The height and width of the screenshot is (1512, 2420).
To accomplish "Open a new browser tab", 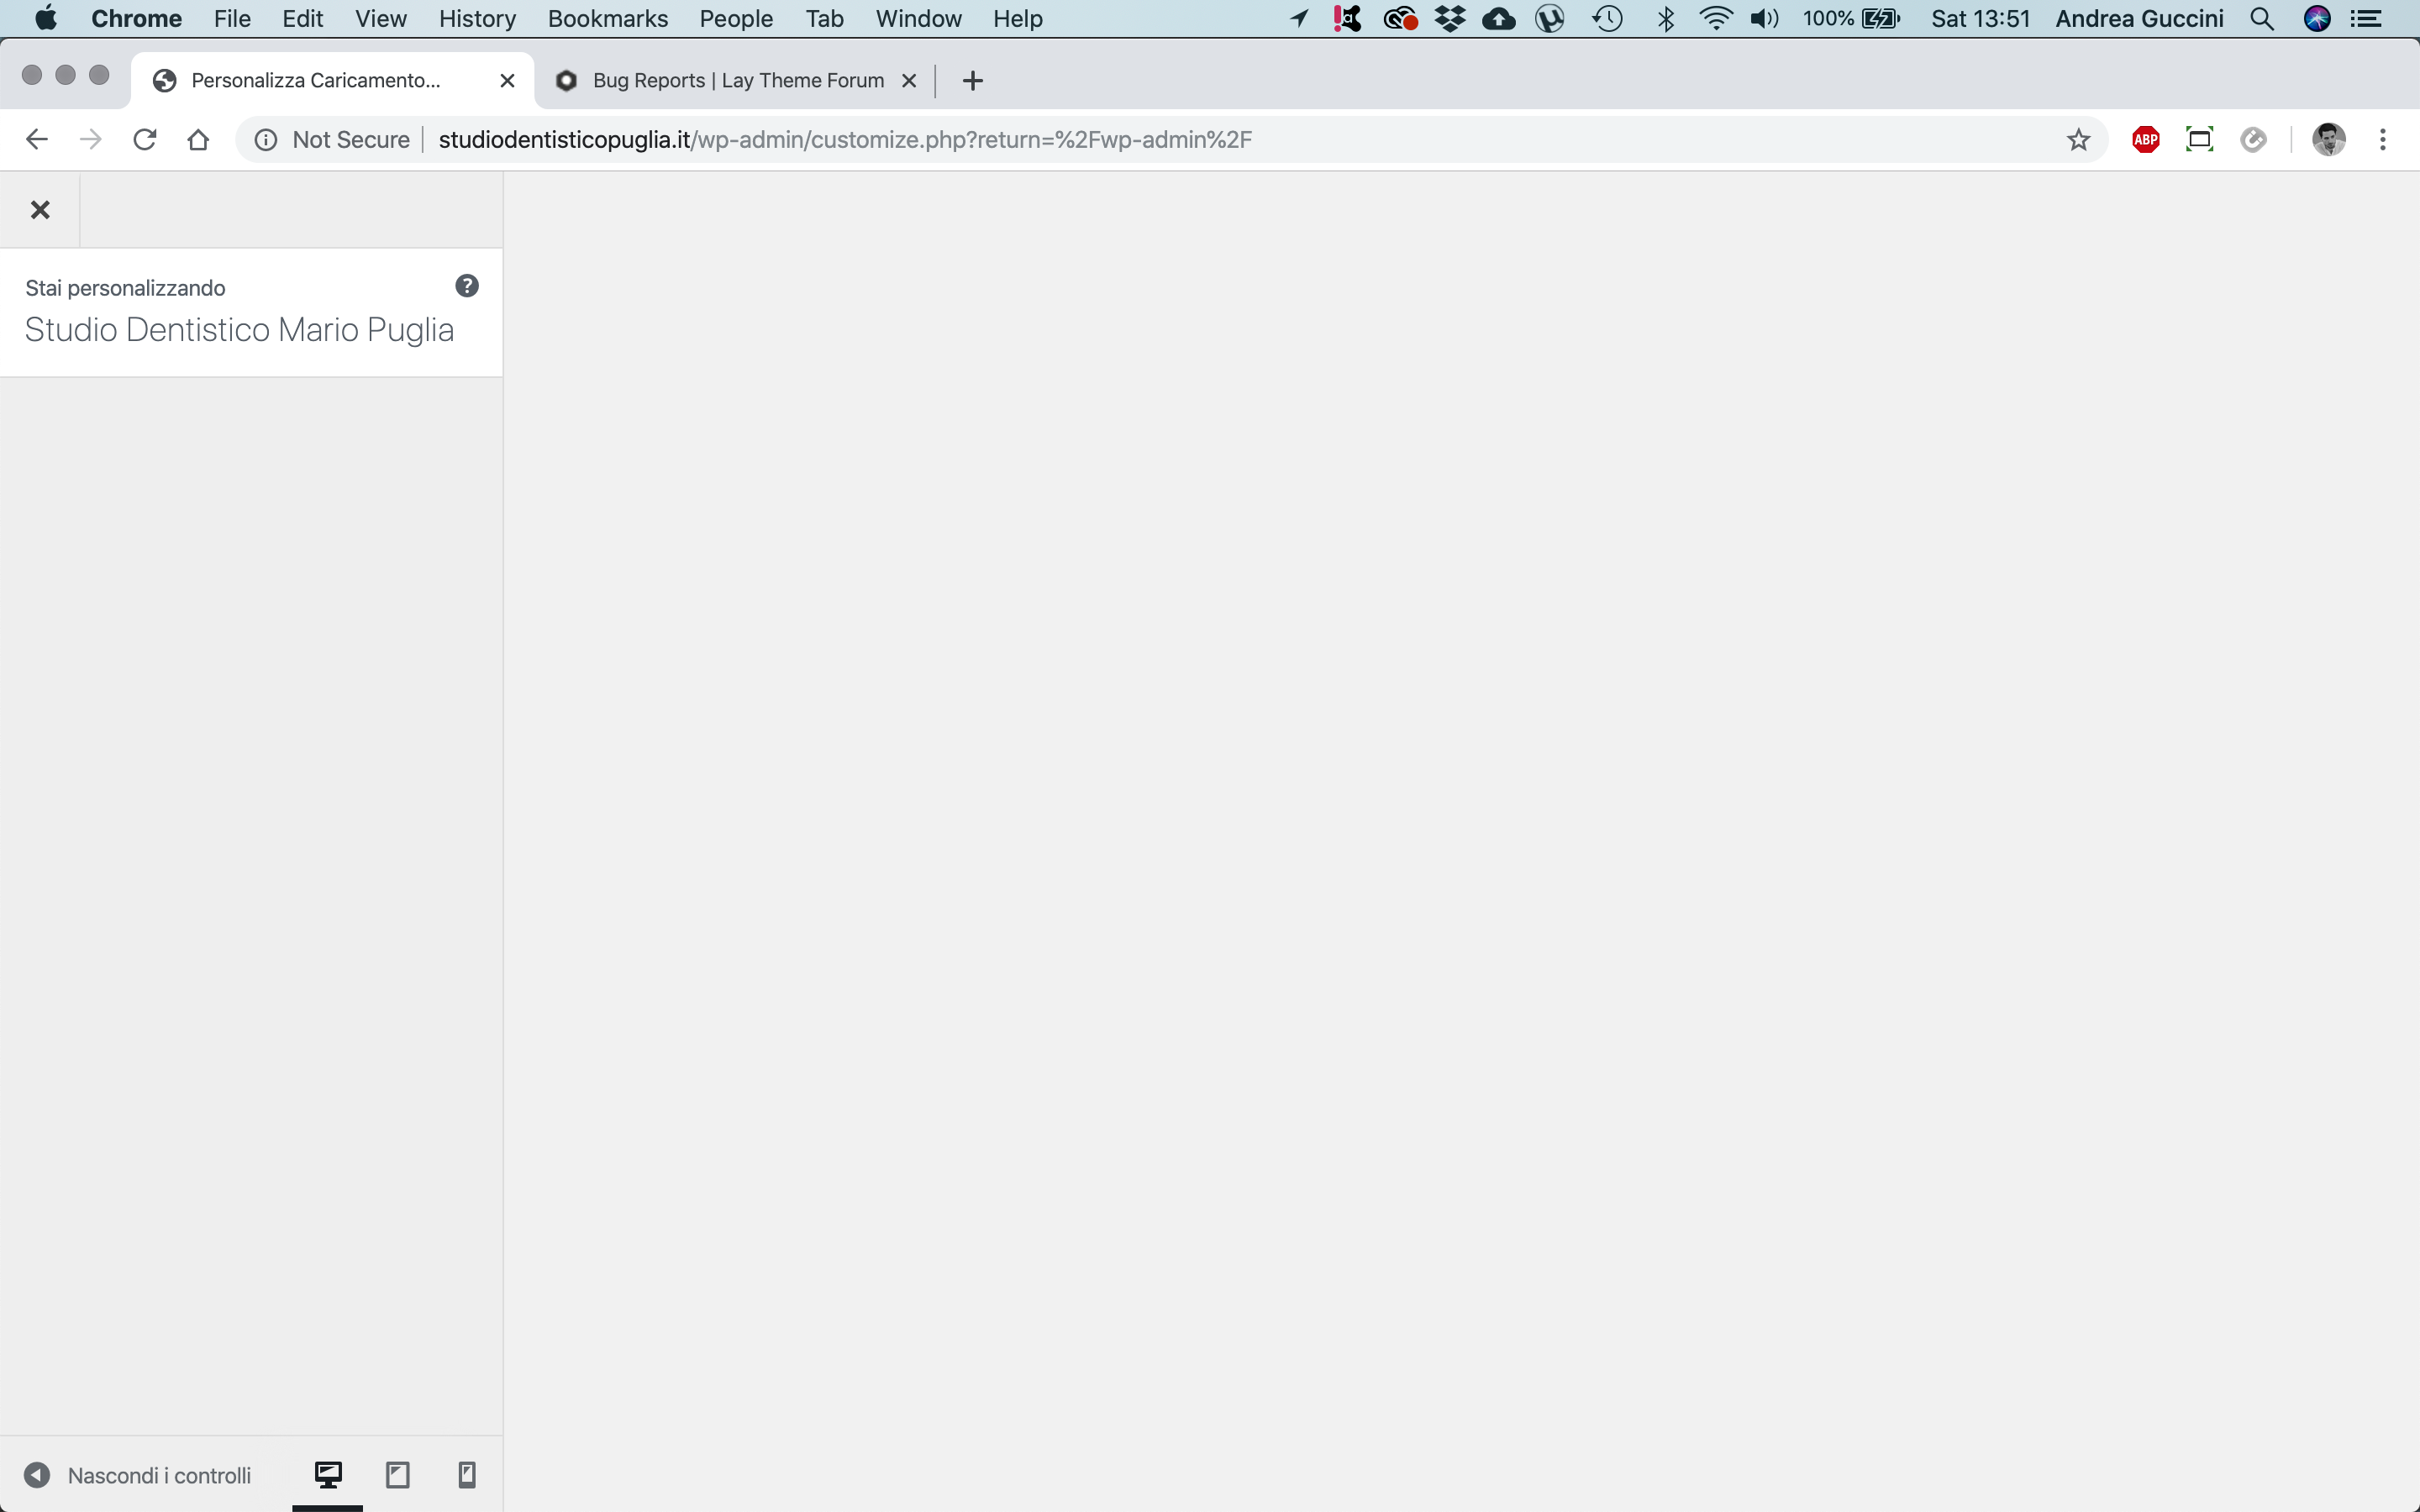I will click(972, 81).
